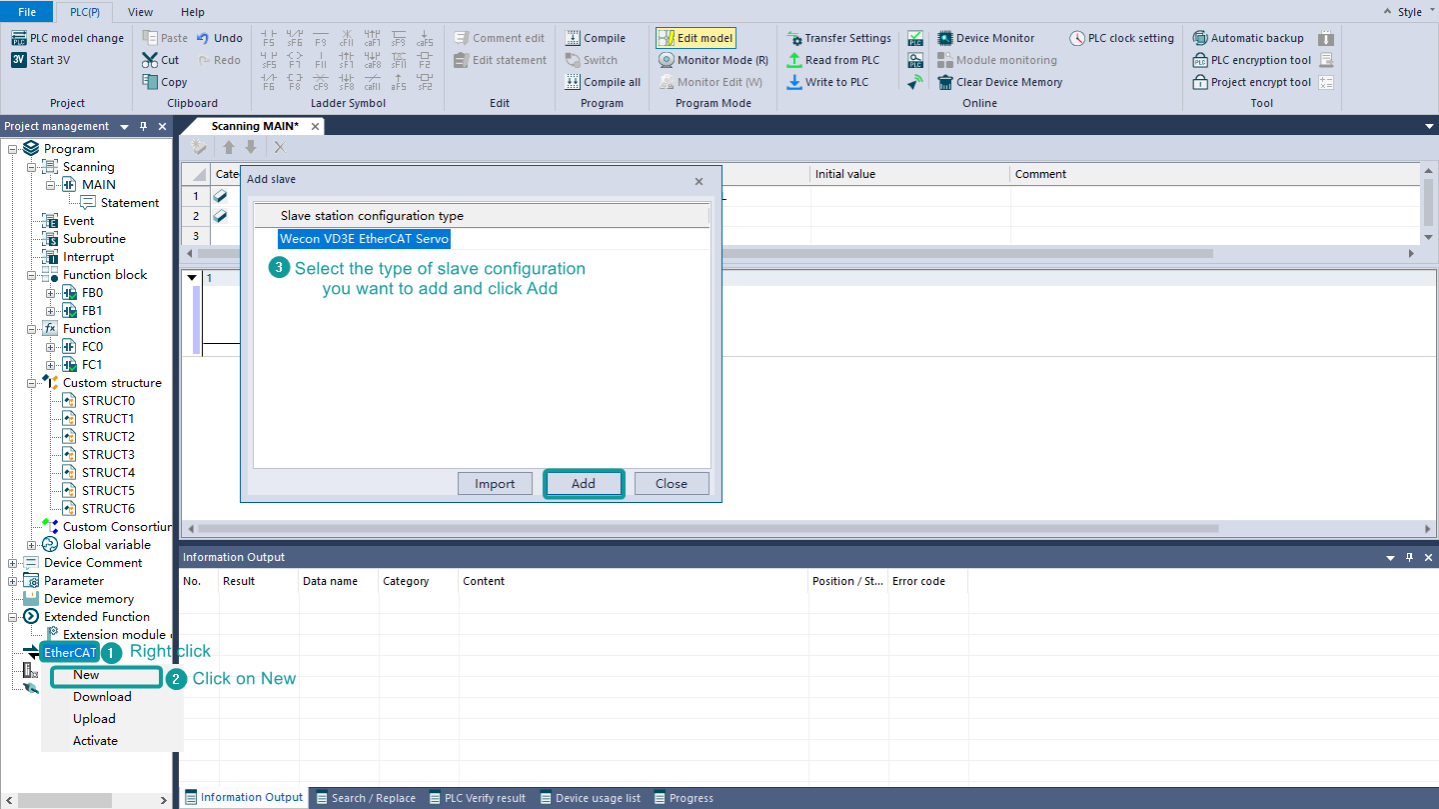Open the PLC encryption tool

pos(1201,60)
